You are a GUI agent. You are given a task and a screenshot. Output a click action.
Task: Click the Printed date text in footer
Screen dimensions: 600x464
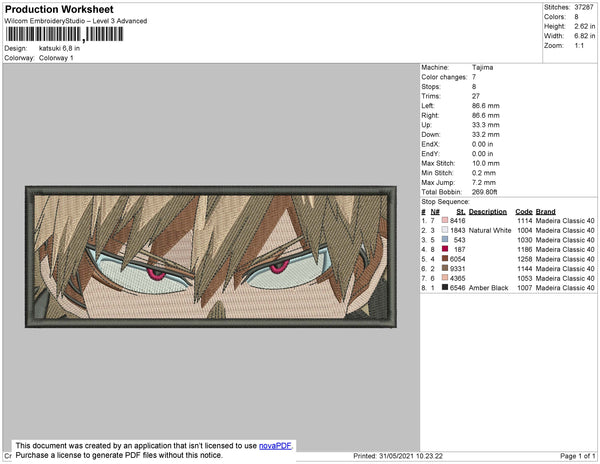point(398,456)
